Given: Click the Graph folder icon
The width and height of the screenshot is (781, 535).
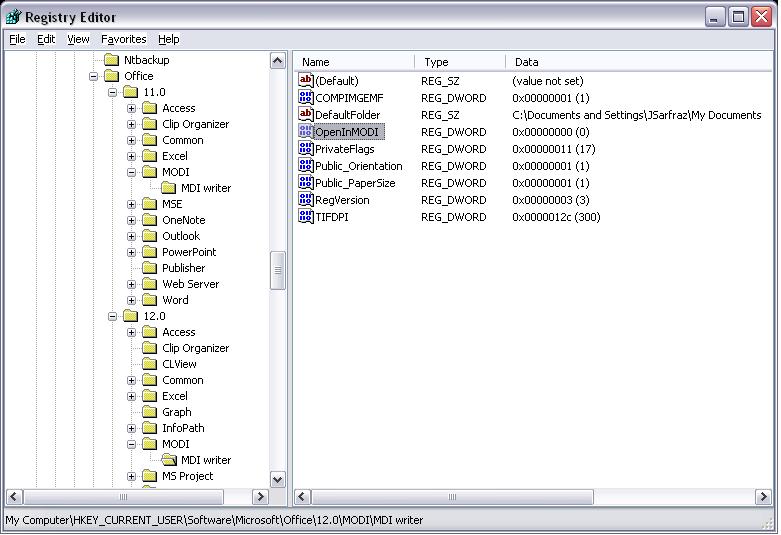Looking at the screenshot, I should pyautogui.click(x=149, y=412).
